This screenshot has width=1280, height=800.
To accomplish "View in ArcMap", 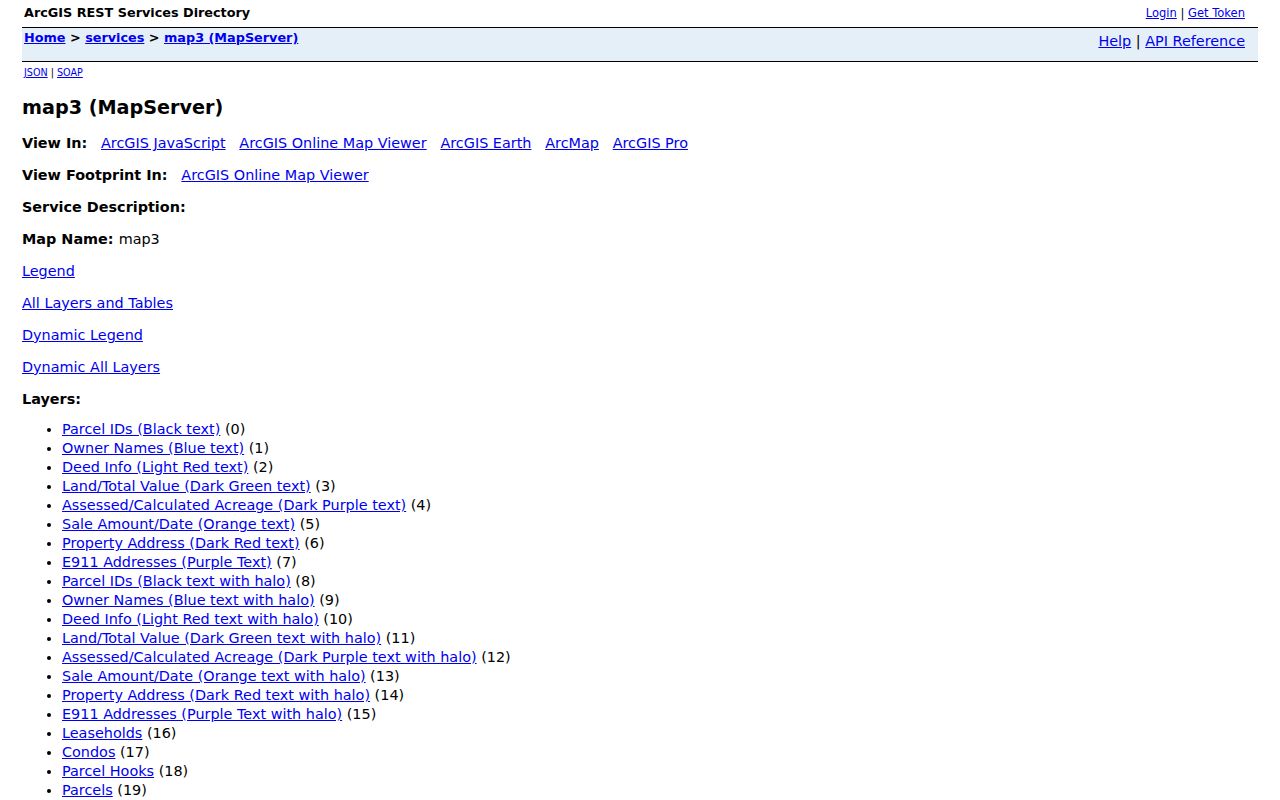I will coord(572,143).
